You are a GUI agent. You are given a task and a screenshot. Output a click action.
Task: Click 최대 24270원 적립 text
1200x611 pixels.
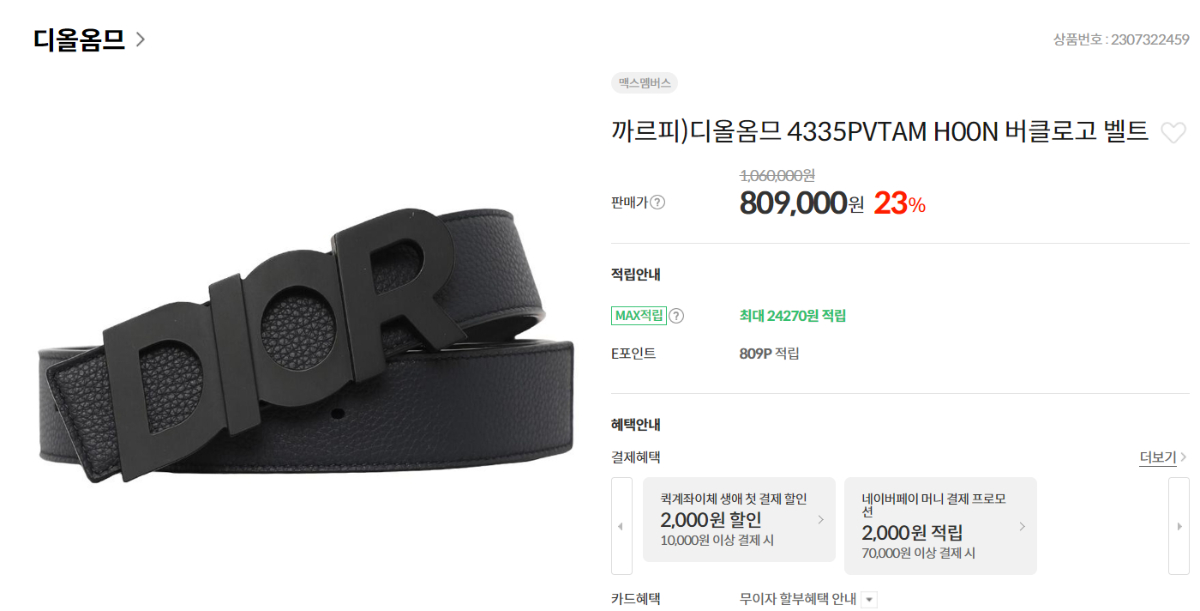pyautogui.click(x=792, y=316)
